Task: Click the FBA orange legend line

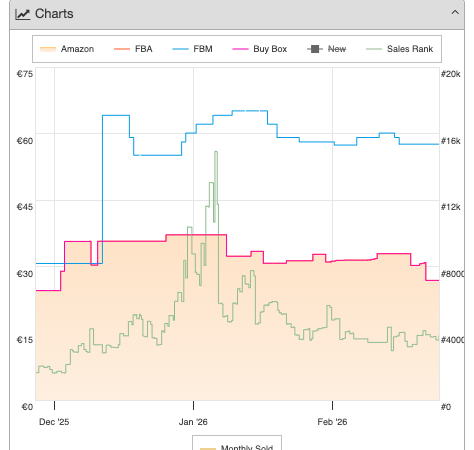Action: pos(122,49)
